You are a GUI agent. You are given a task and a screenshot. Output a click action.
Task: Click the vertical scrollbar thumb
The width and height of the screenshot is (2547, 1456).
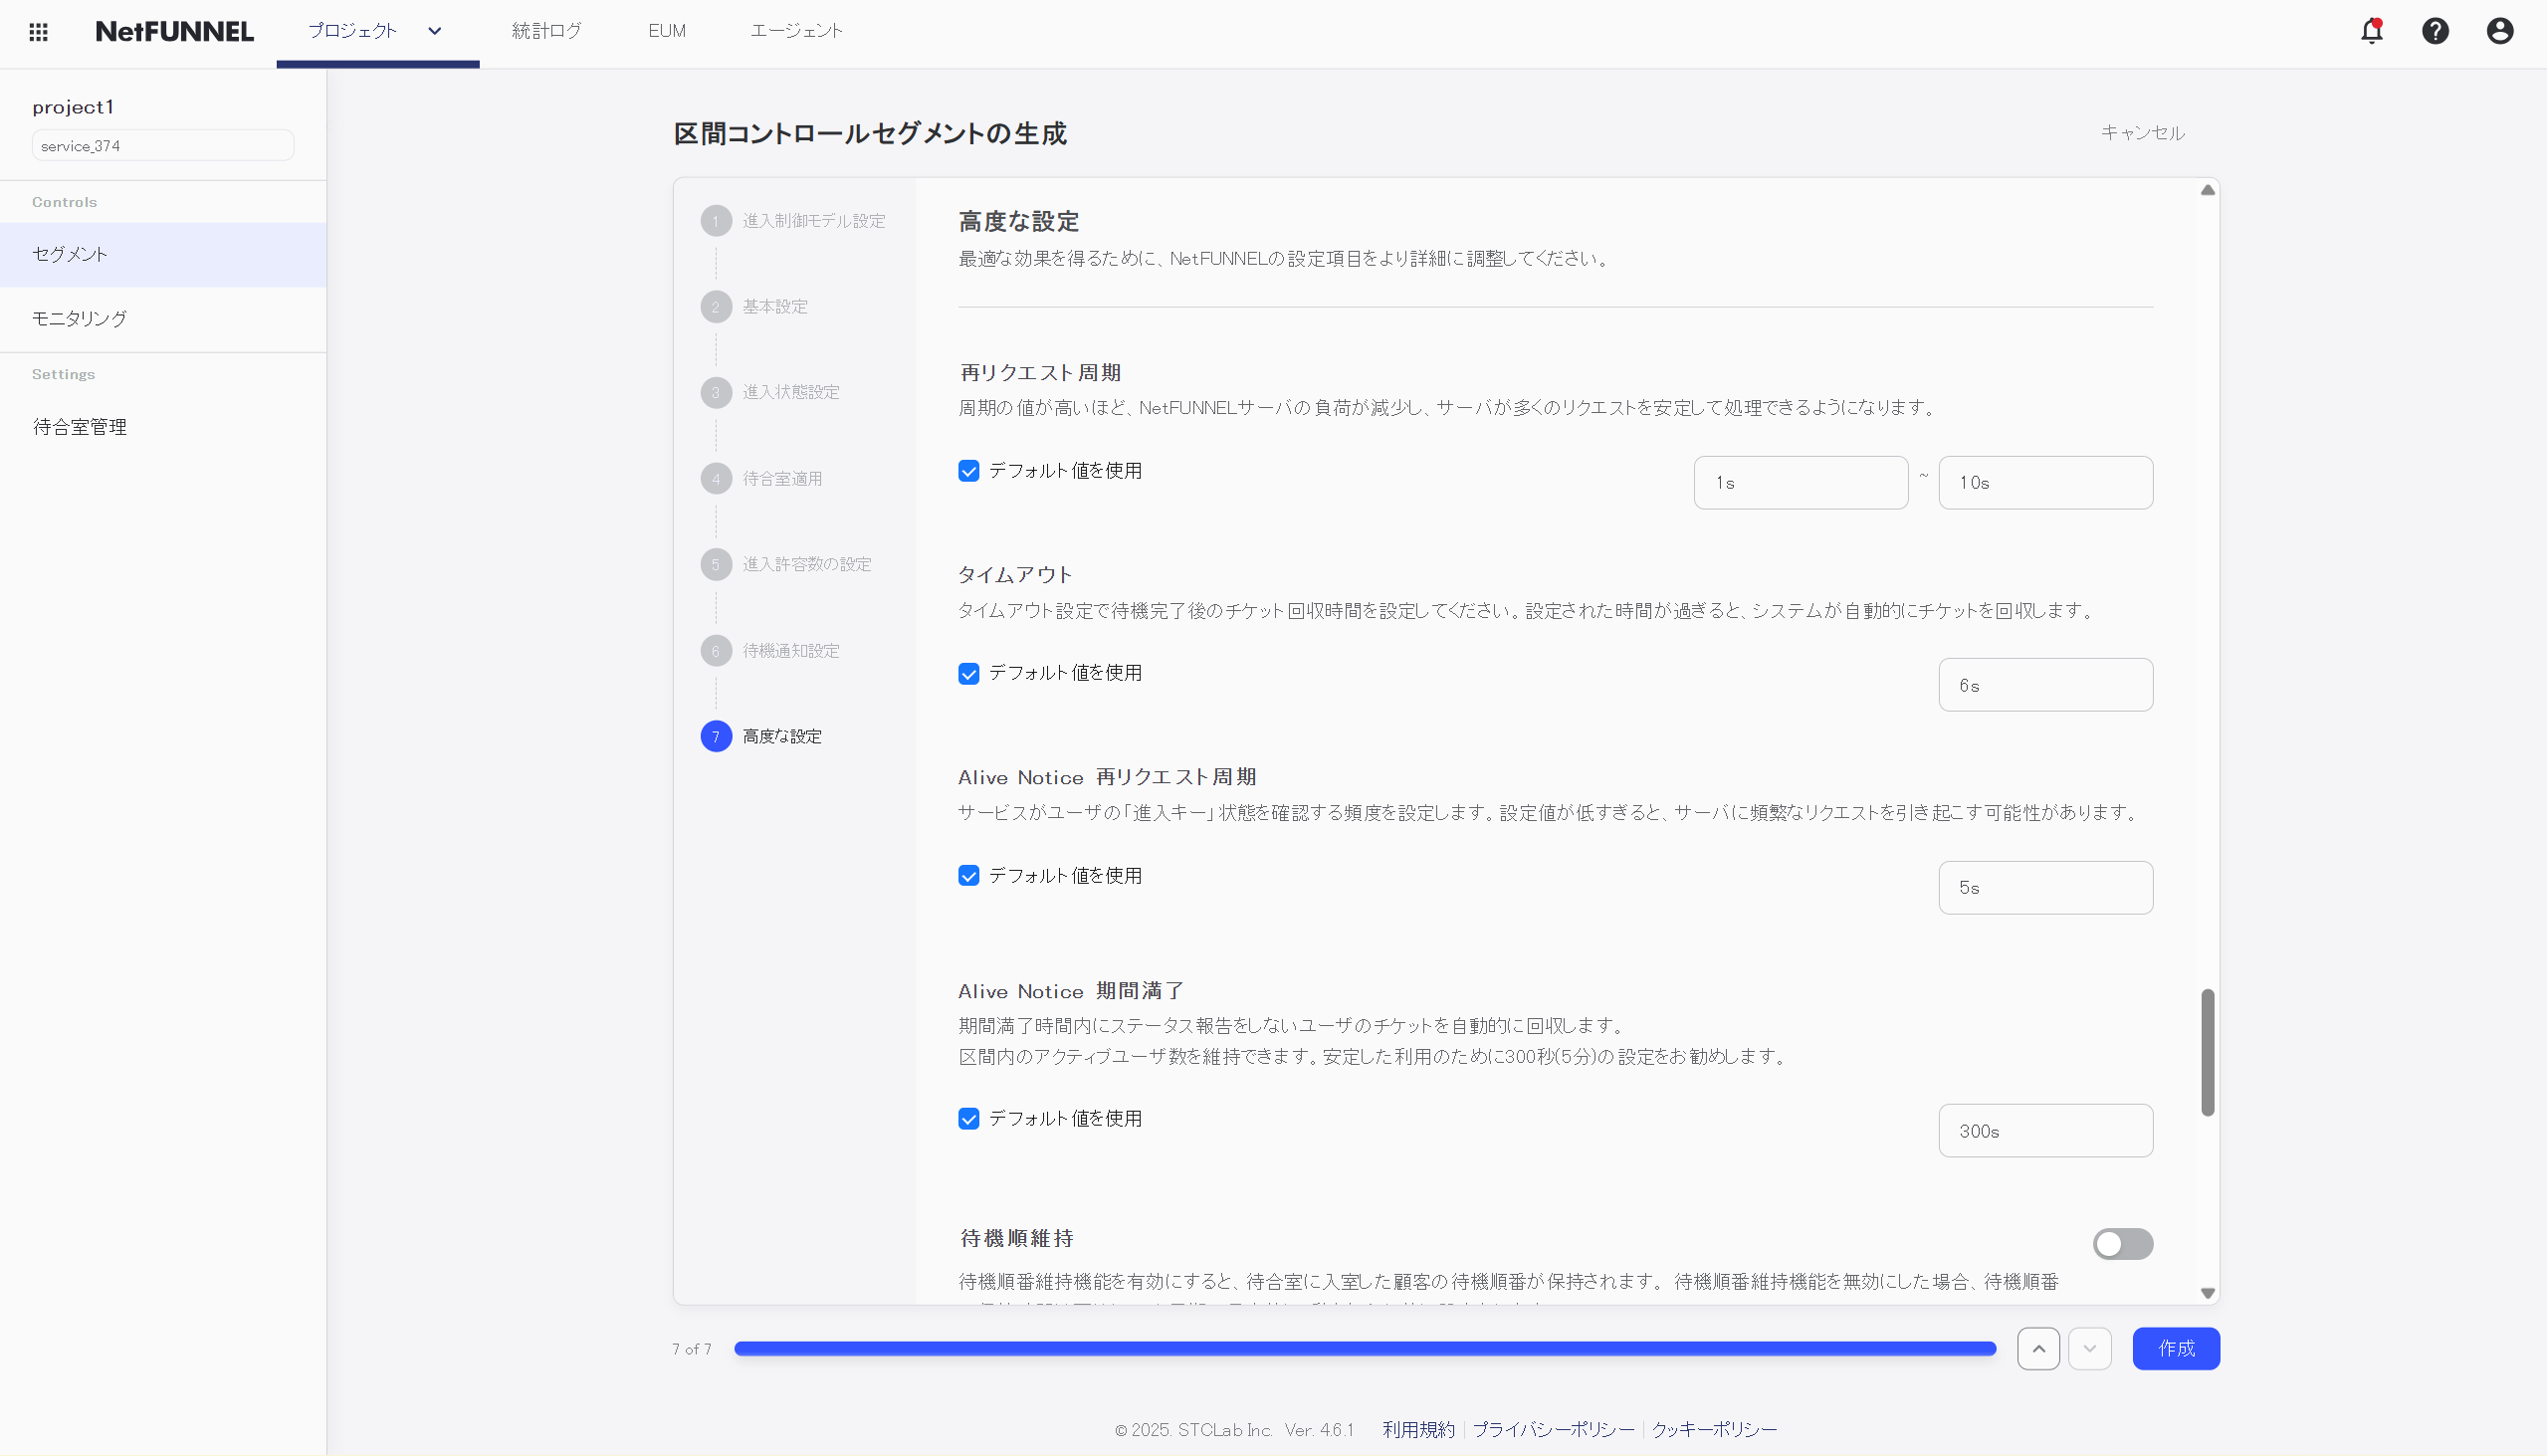coord(2207,1052)
